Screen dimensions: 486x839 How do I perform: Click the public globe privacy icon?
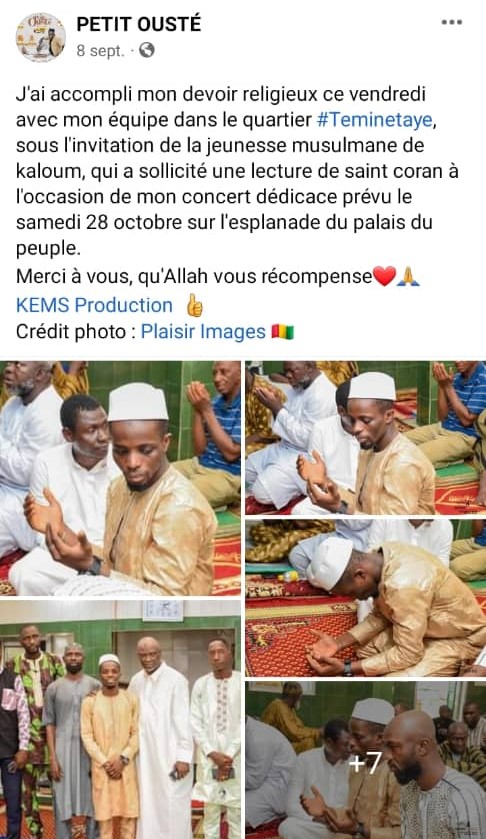pyautogui.click(x=146, y=50)
